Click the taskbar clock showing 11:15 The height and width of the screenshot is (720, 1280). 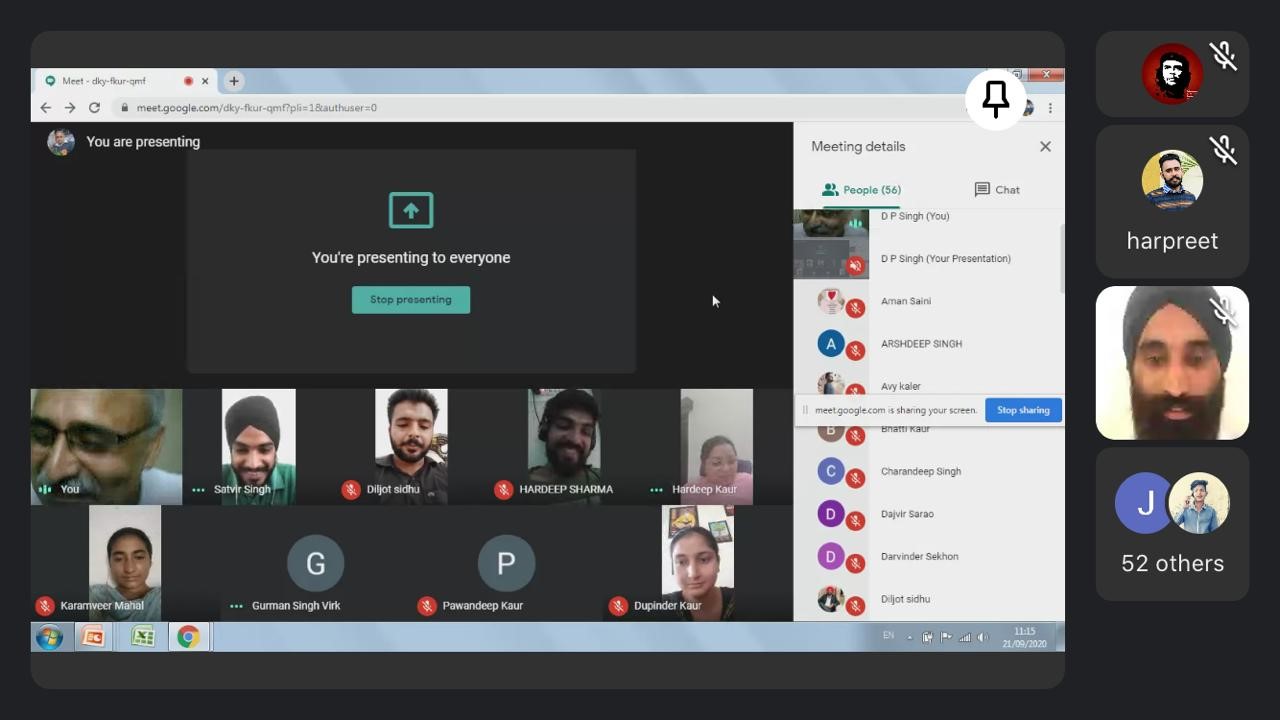click(x=1025, y=637)
